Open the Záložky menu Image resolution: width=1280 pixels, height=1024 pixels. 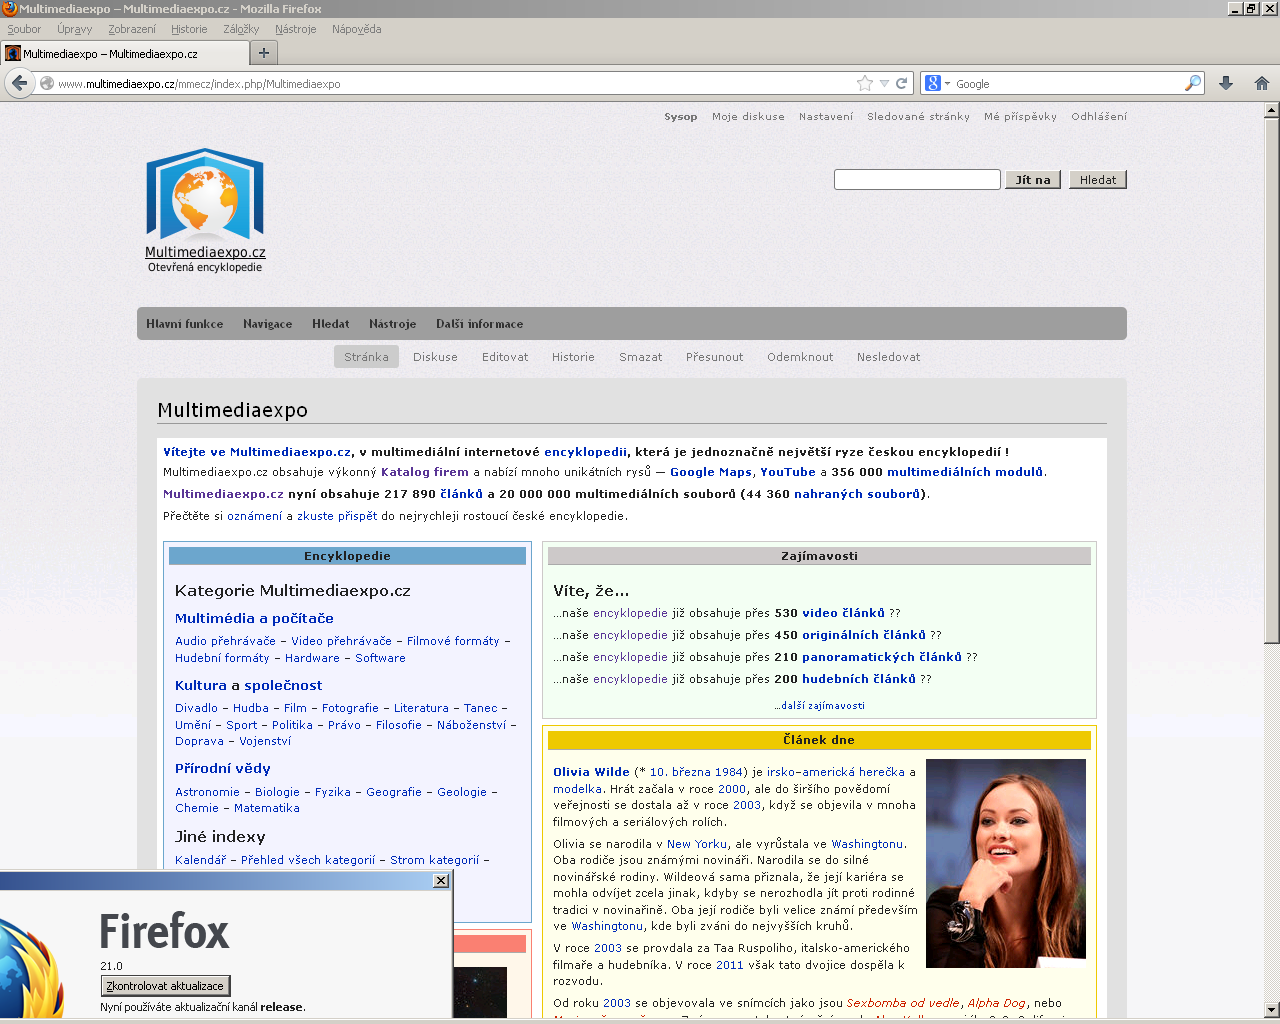click(241, 29)
